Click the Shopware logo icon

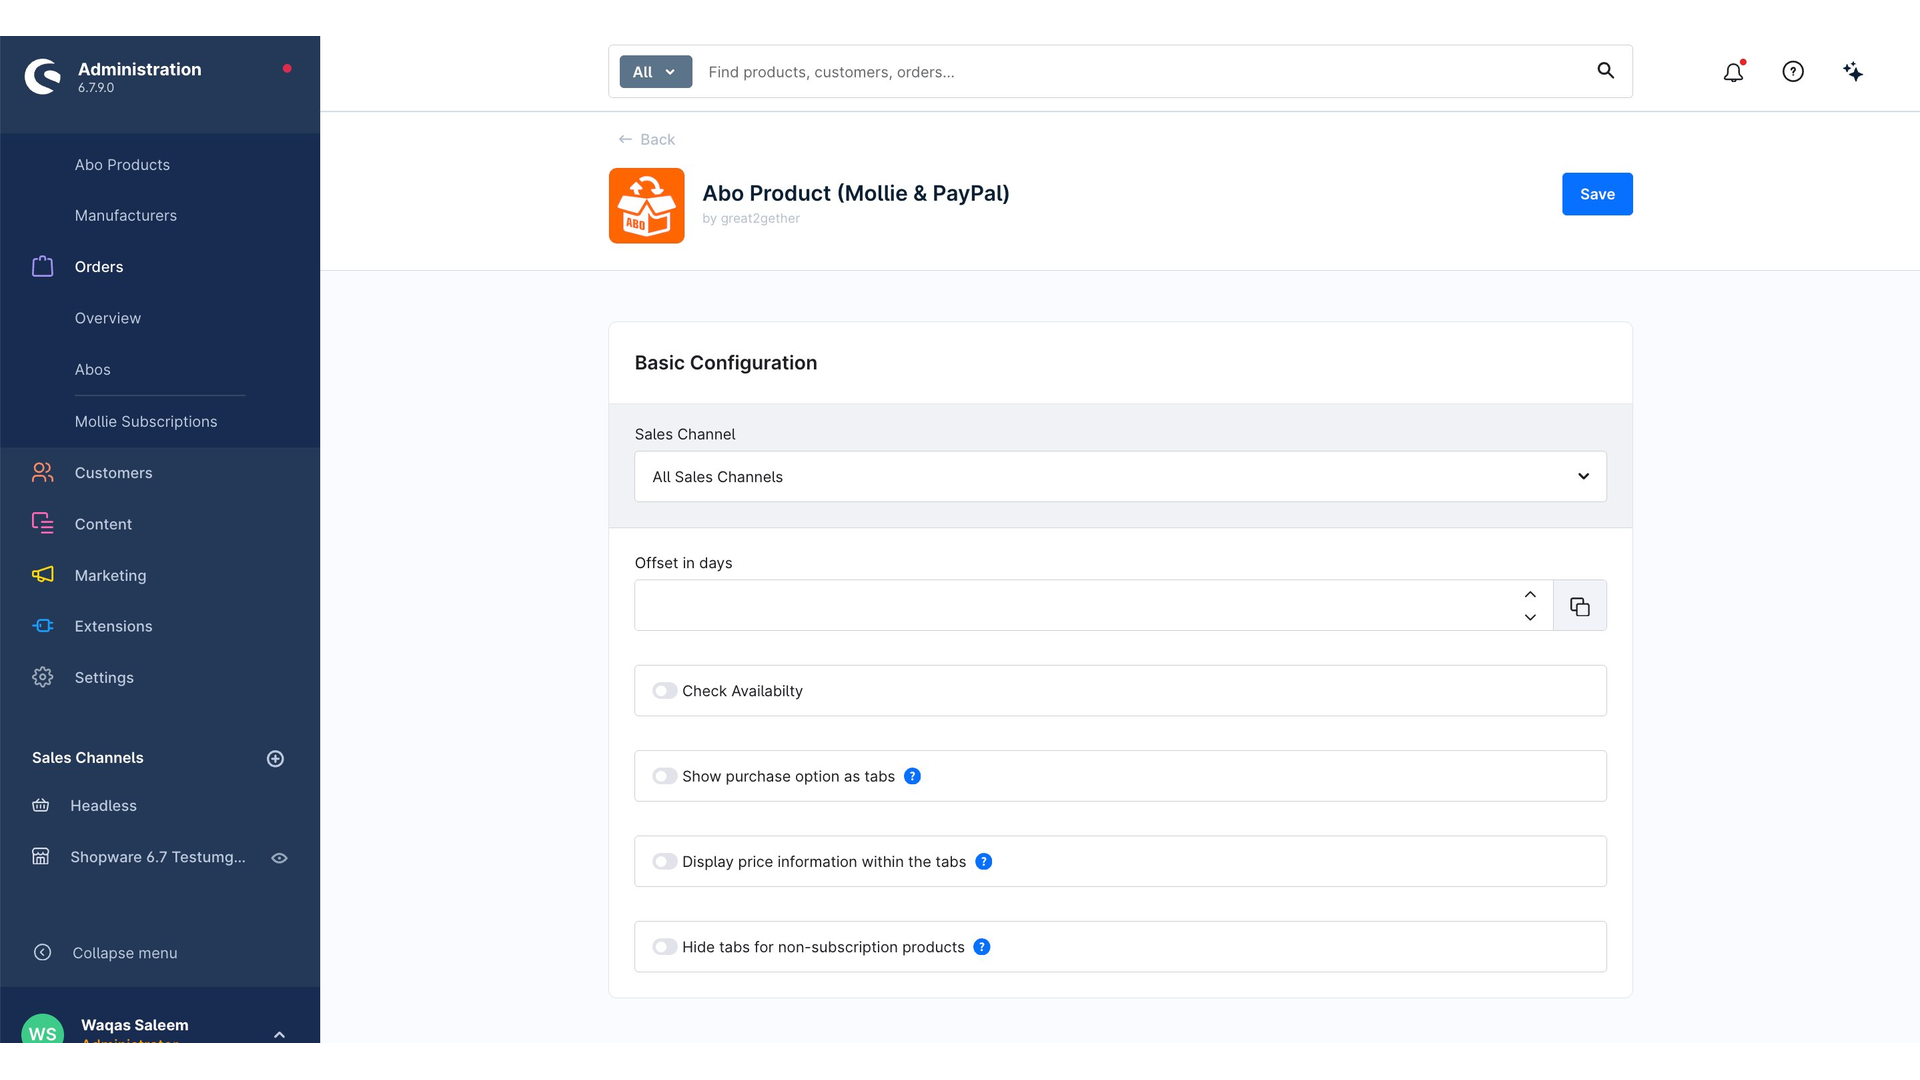point(42,76)
